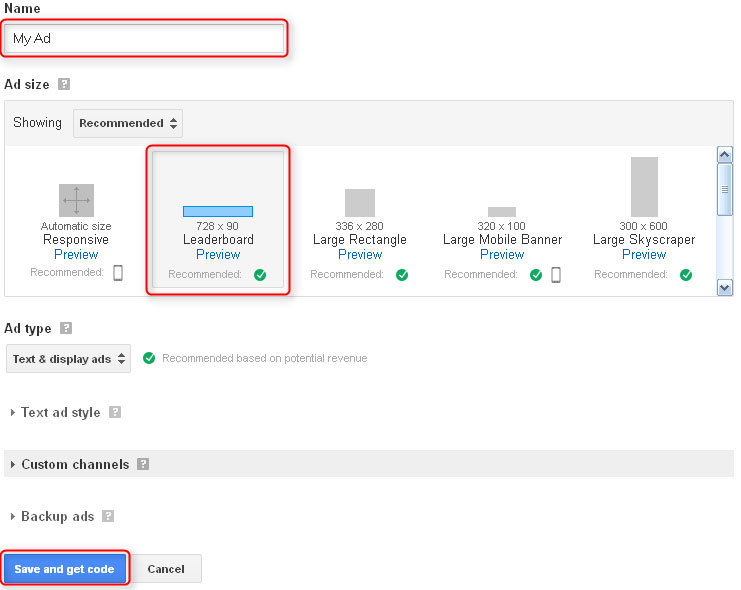Expand the Backup ads section

pyautogui.click(x=52, y=516)
